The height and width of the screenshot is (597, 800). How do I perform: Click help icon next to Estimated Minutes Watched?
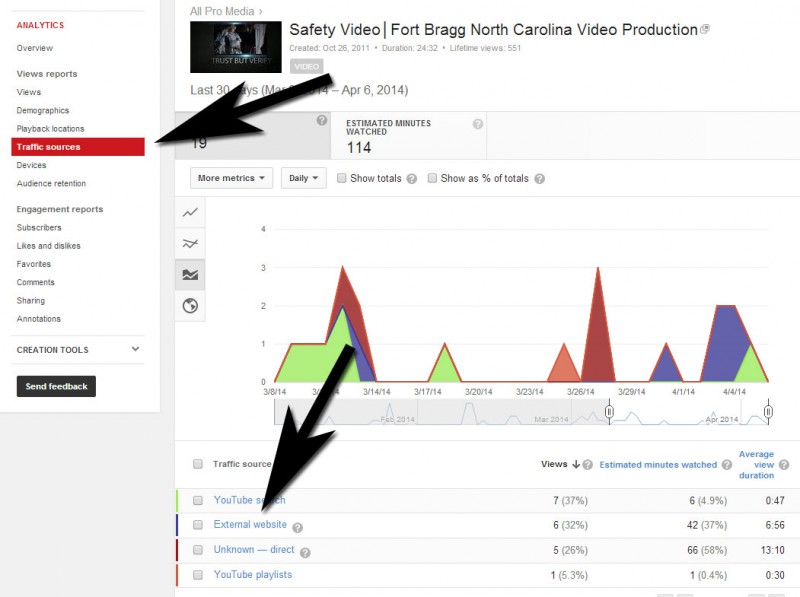click(x=478, y=124)
